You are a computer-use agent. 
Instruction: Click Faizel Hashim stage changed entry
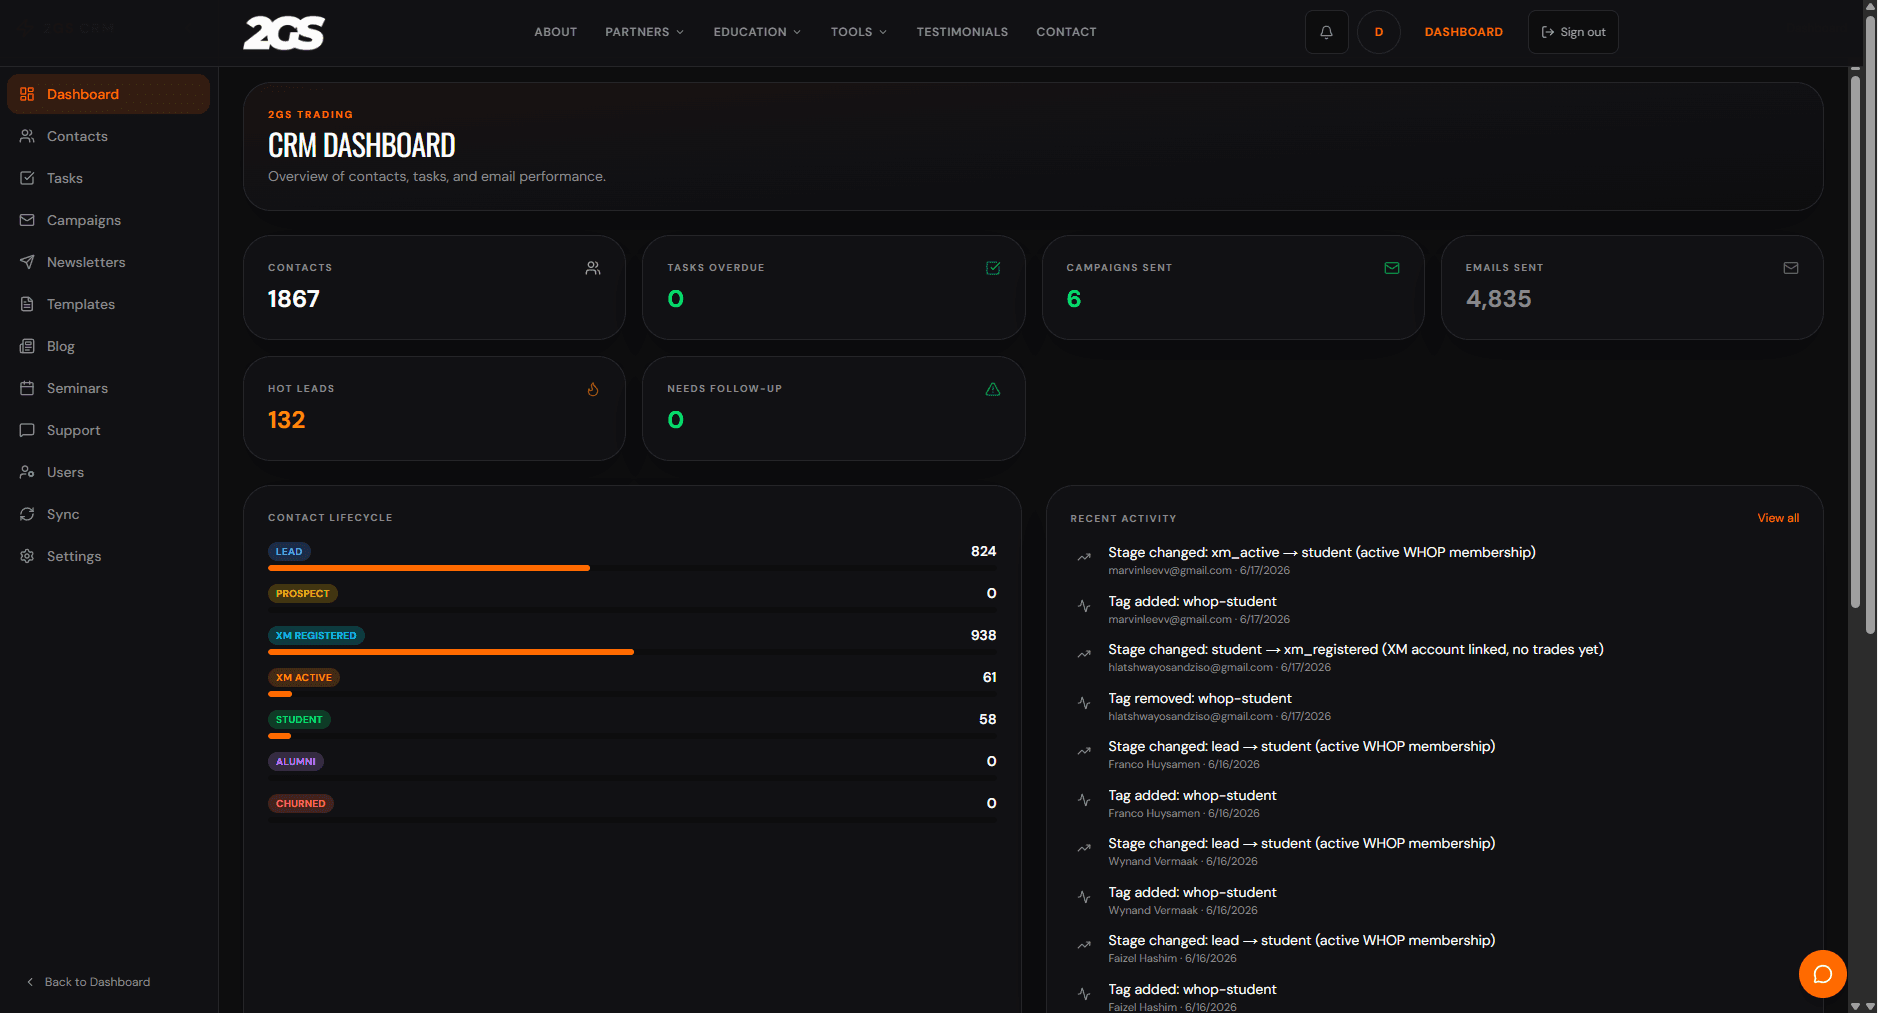point(1434,949)
